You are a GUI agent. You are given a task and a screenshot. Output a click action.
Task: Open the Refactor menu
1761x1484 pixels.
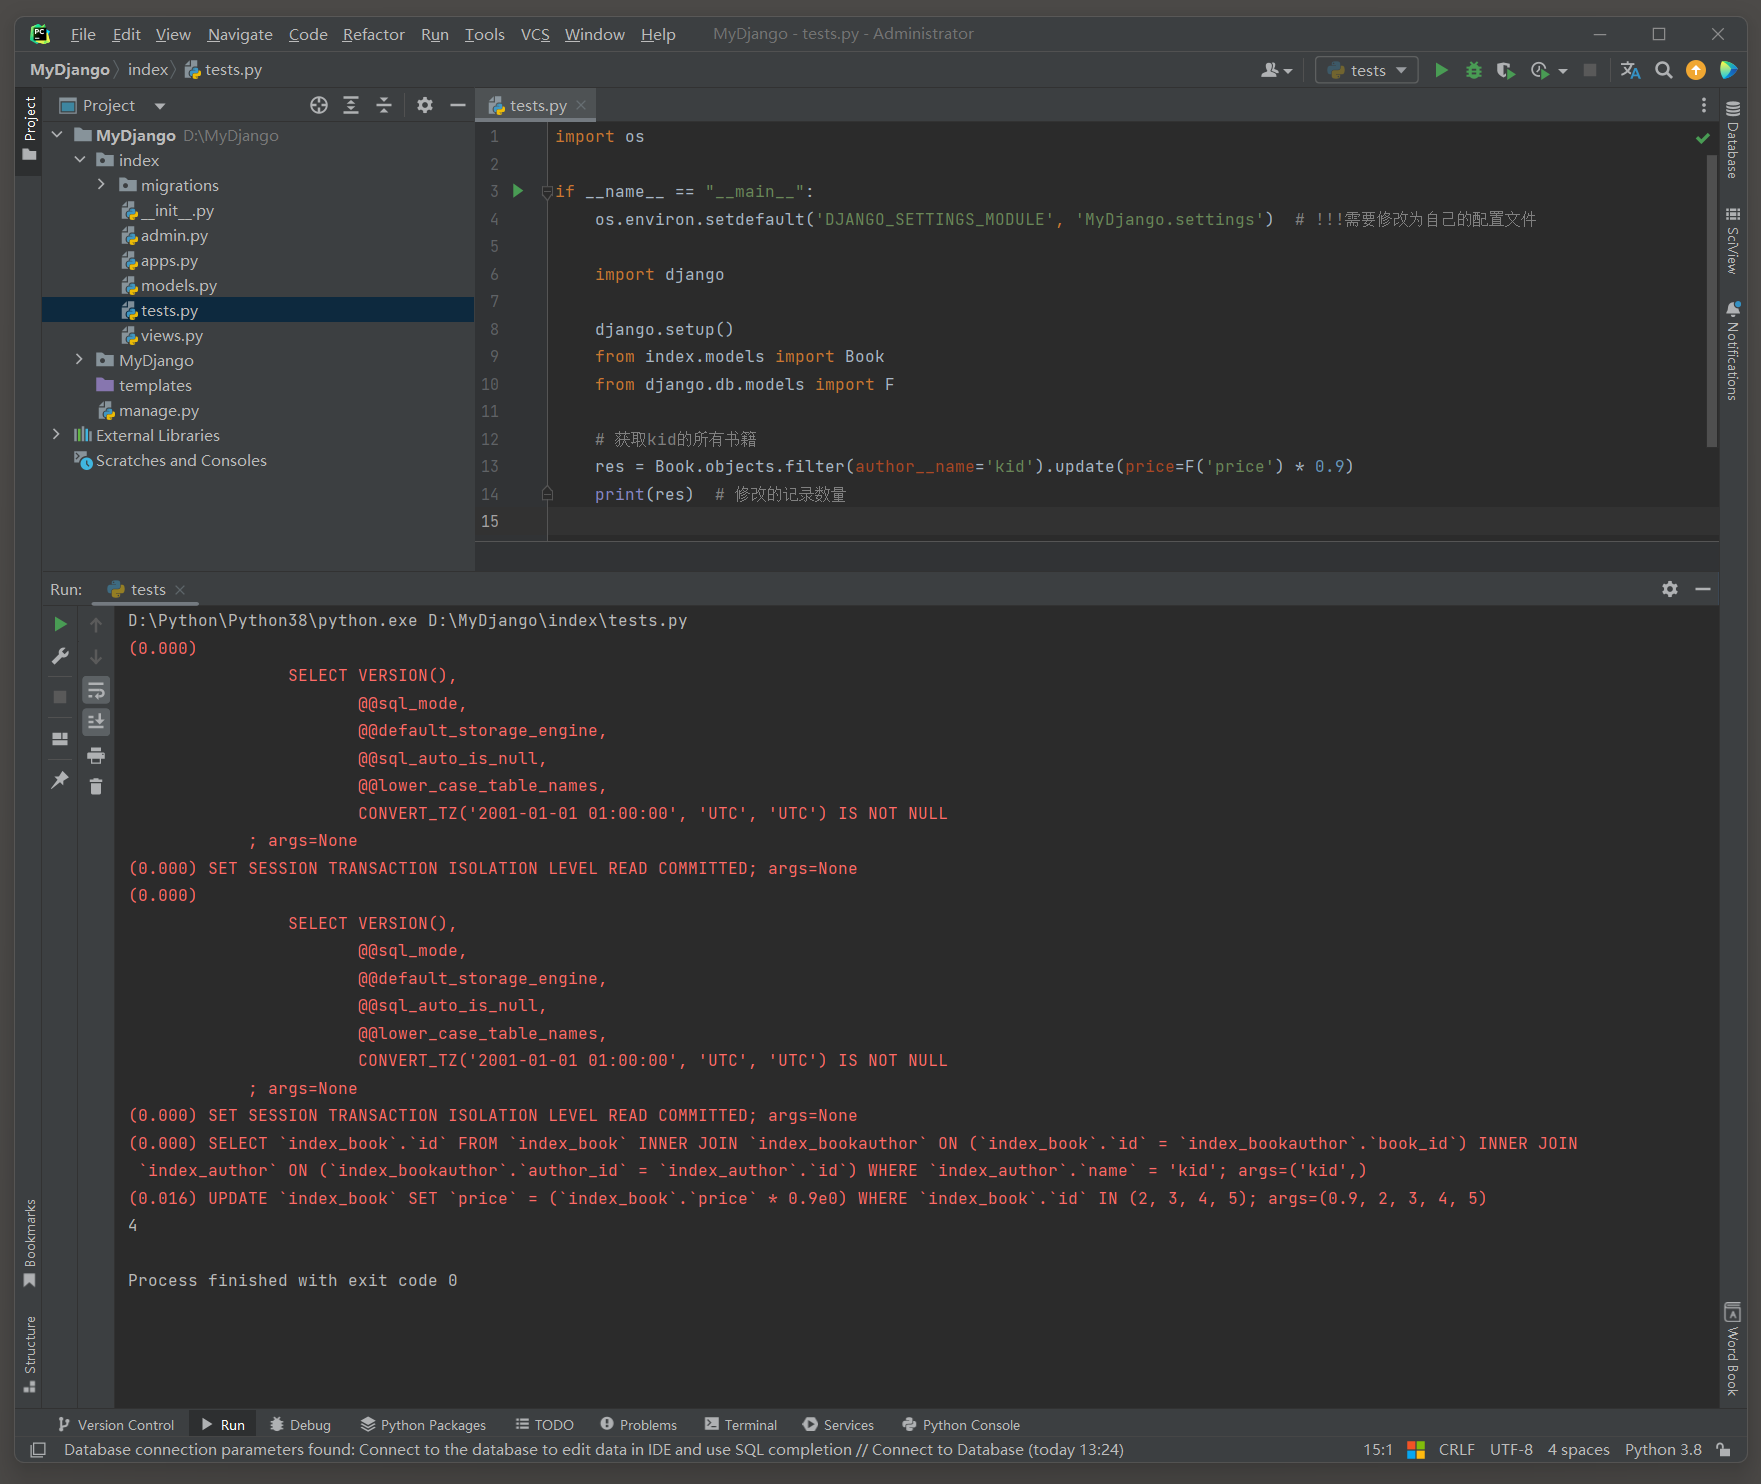(x=373, y=34)
